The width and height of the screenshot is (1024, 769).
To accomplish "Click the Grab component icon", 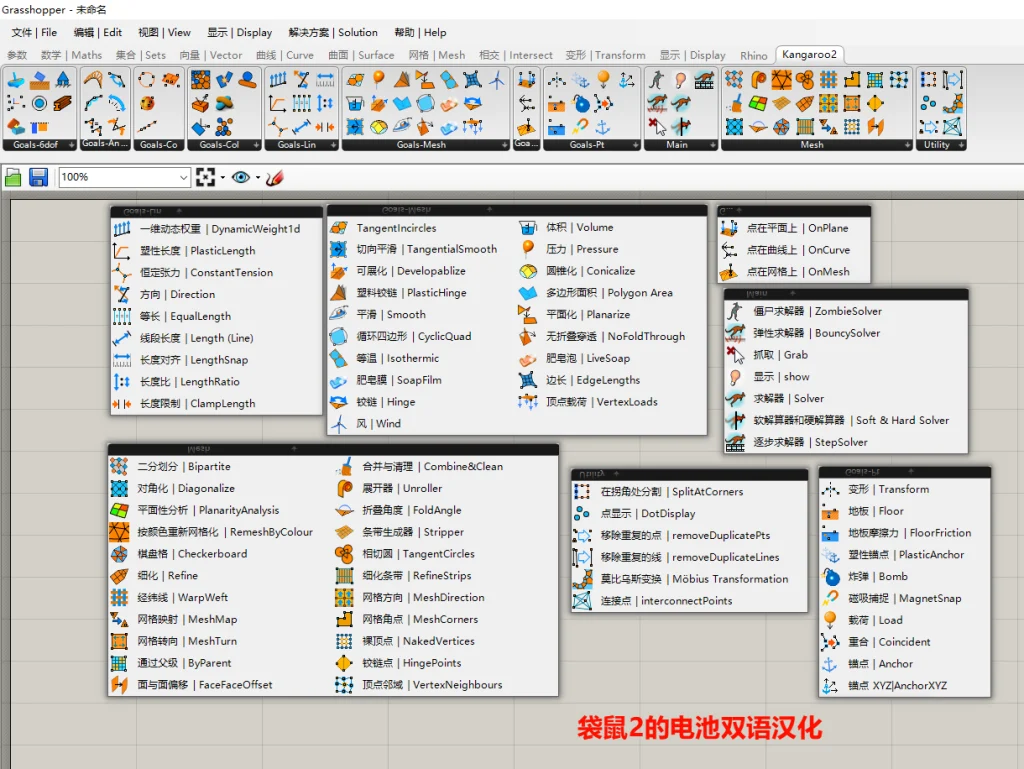I will [735, 355].
